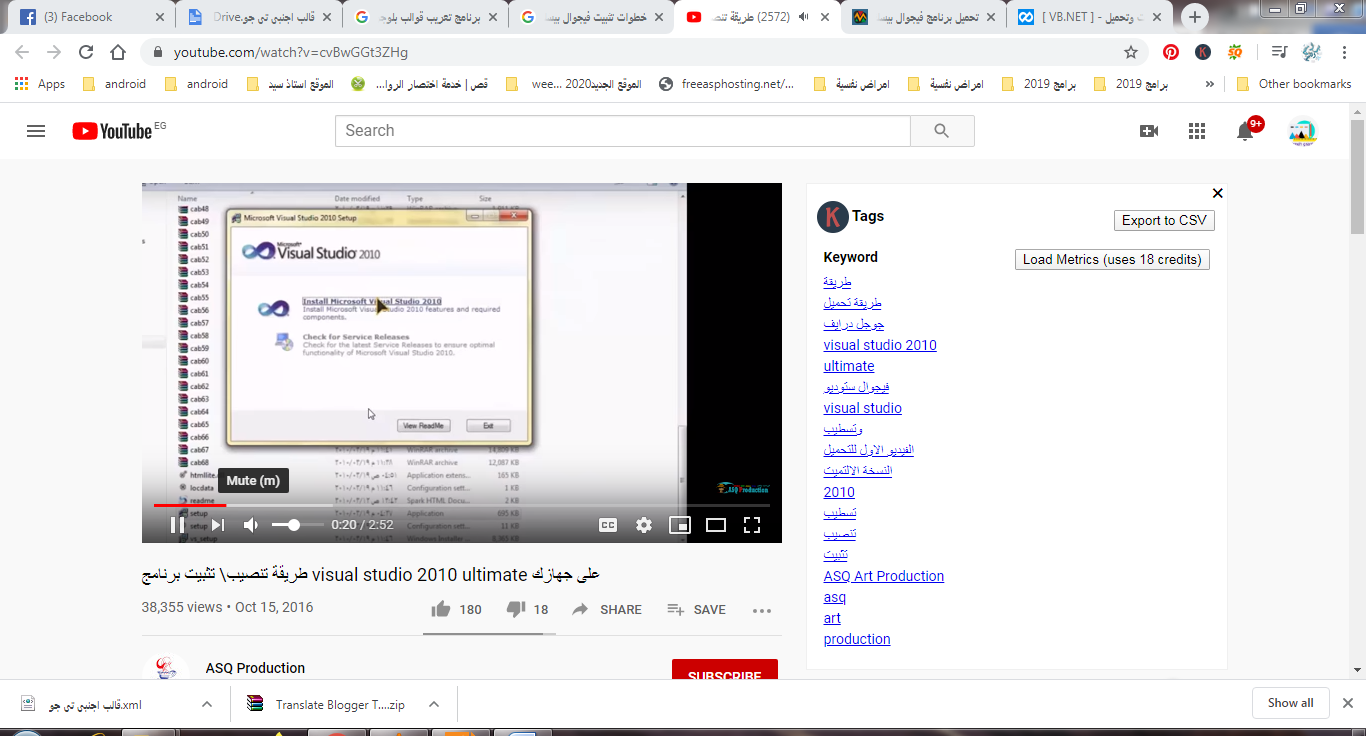The width and height of the screenshot is (1366, 736).
Task: Open the SQ SEOquake extension
Action: tap(1235, 52)
